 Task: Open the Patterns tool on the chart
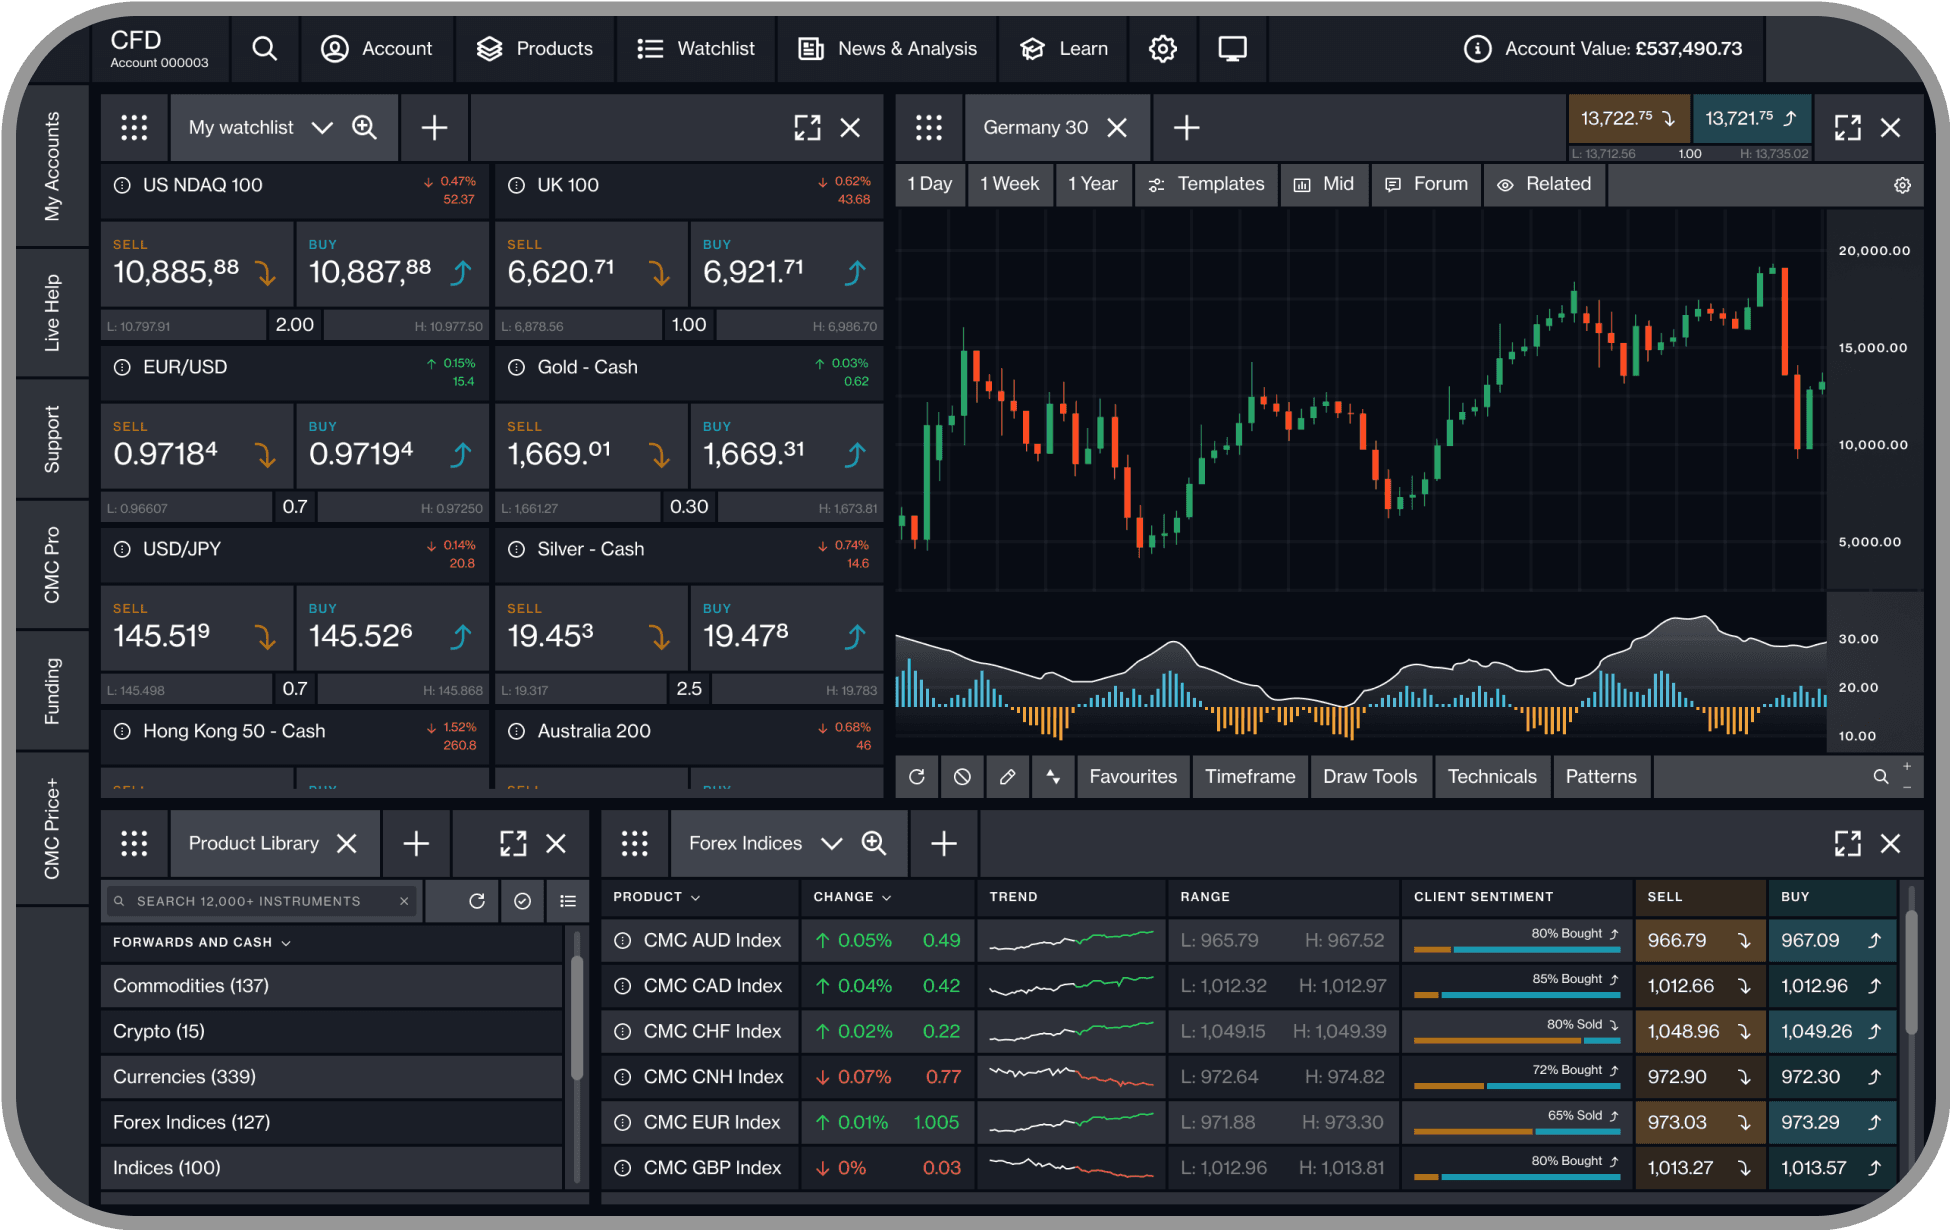coord(1600,776)
